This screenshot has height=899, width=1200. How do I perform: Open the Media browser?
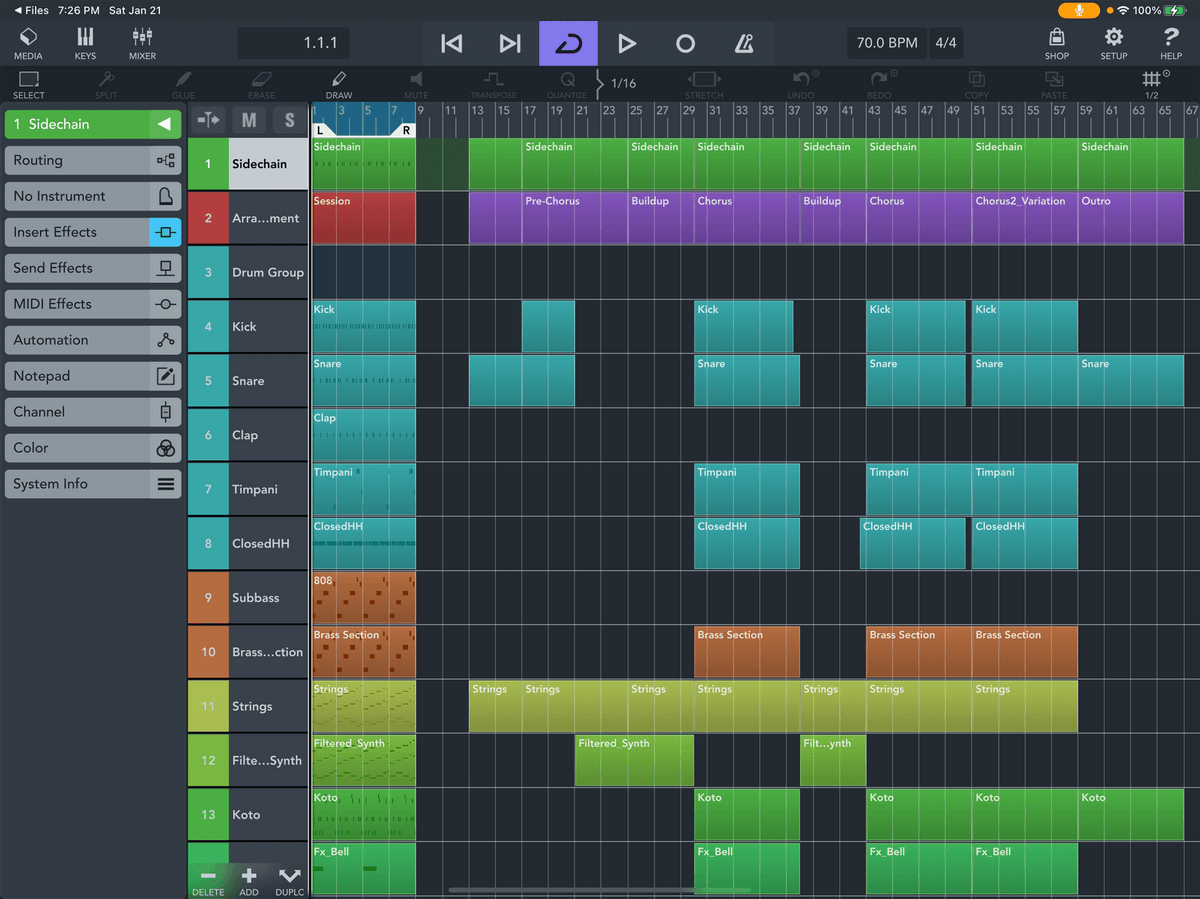28,43
